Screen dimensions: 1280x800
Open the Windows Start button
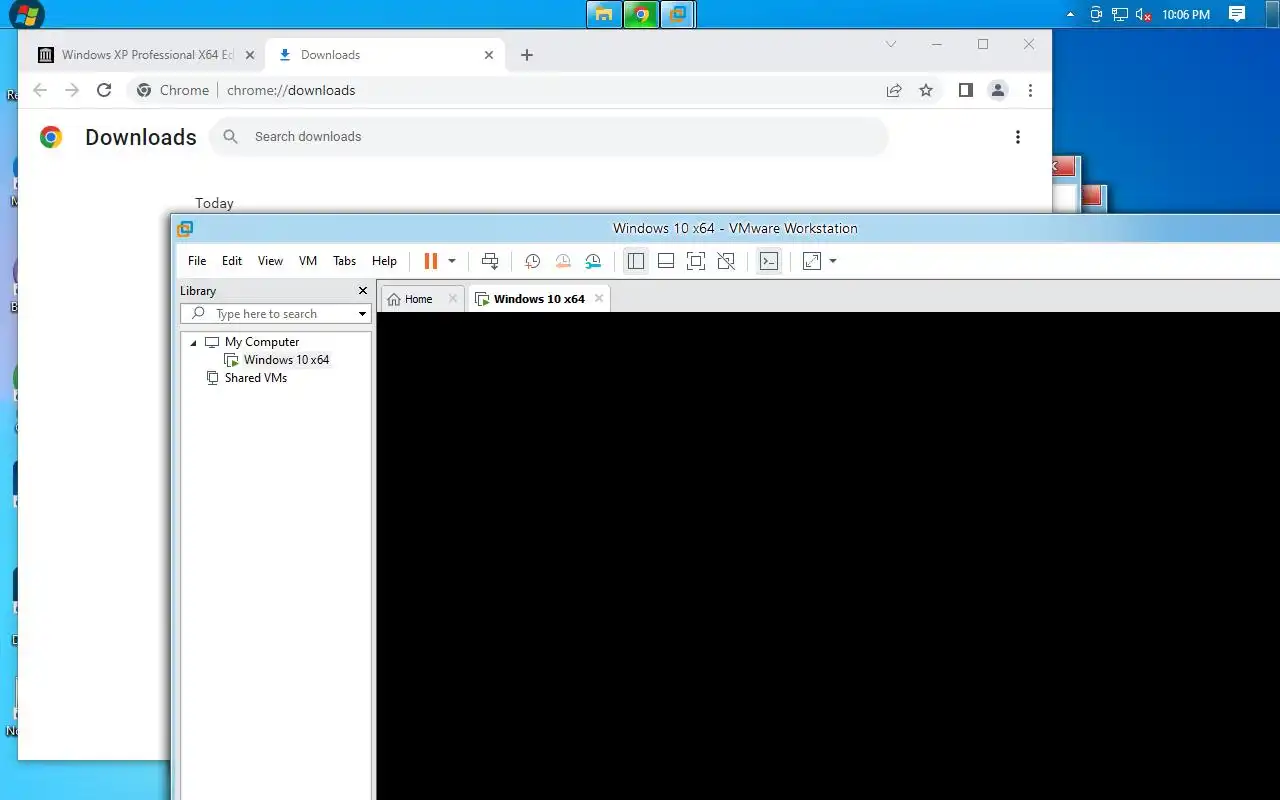[26, 14]
